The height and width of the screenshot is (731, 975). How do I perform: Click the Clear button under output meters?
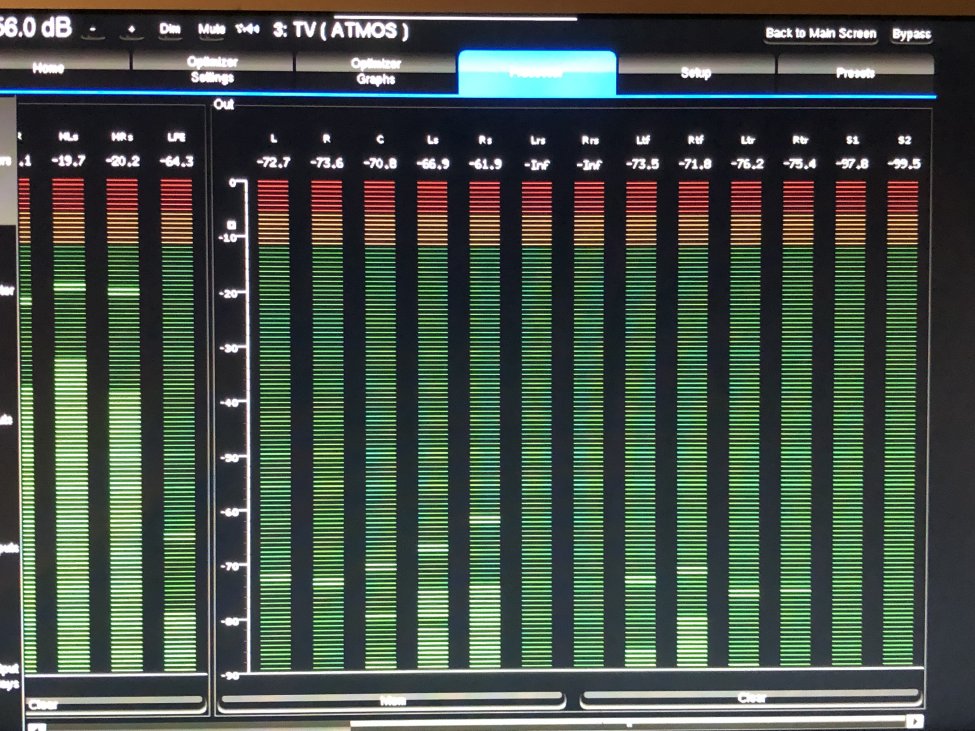[x=751, y=698]
